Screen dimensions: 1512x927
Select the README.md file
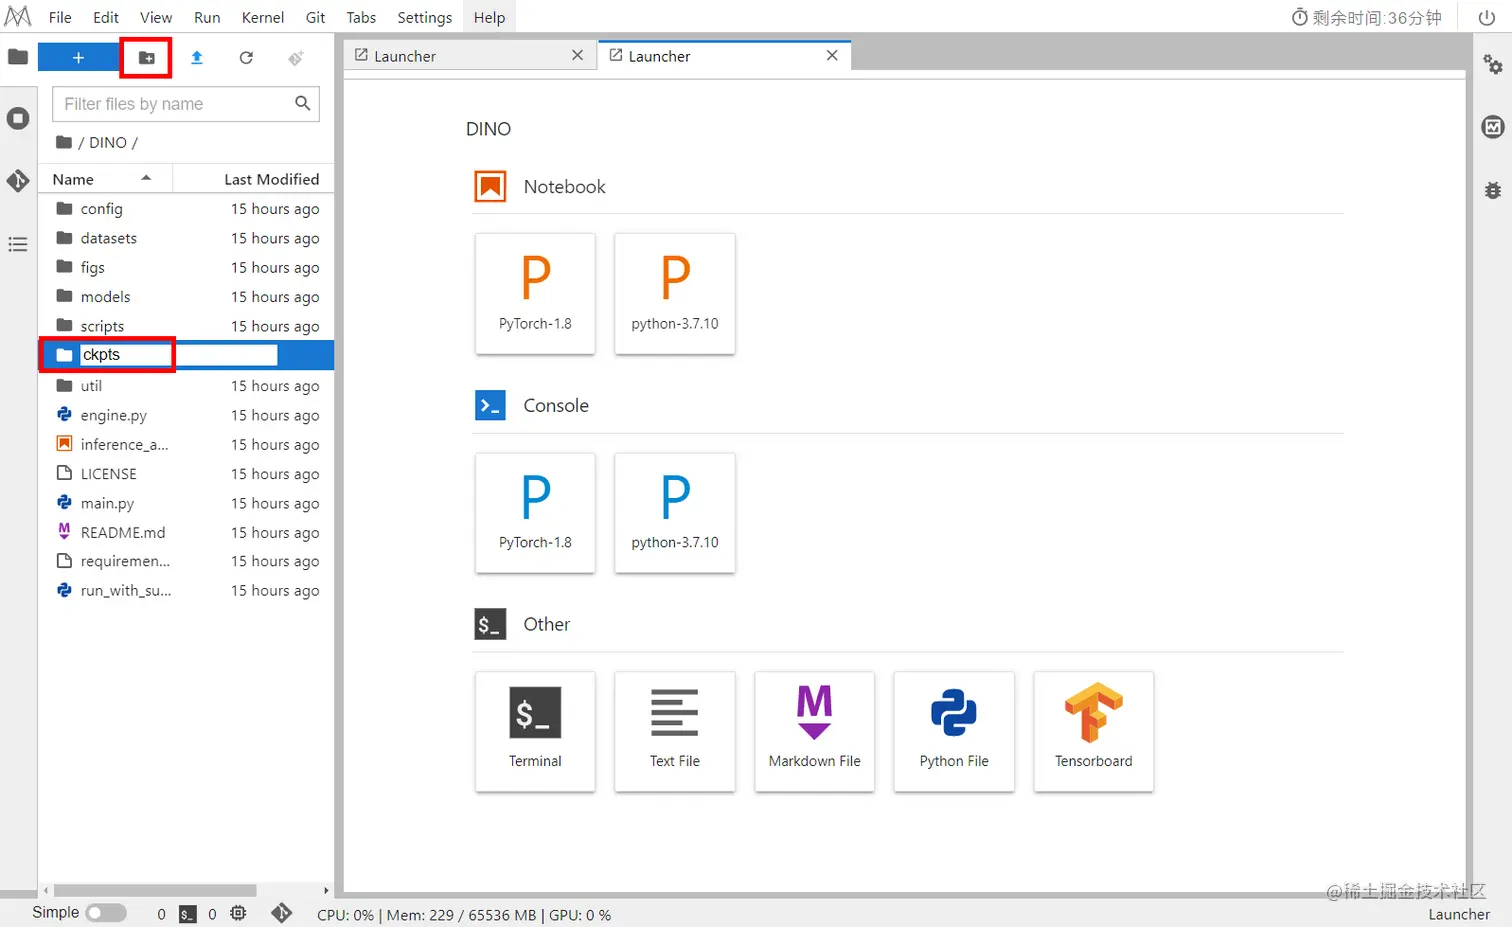pyautogui.click(x=186, y=533)
